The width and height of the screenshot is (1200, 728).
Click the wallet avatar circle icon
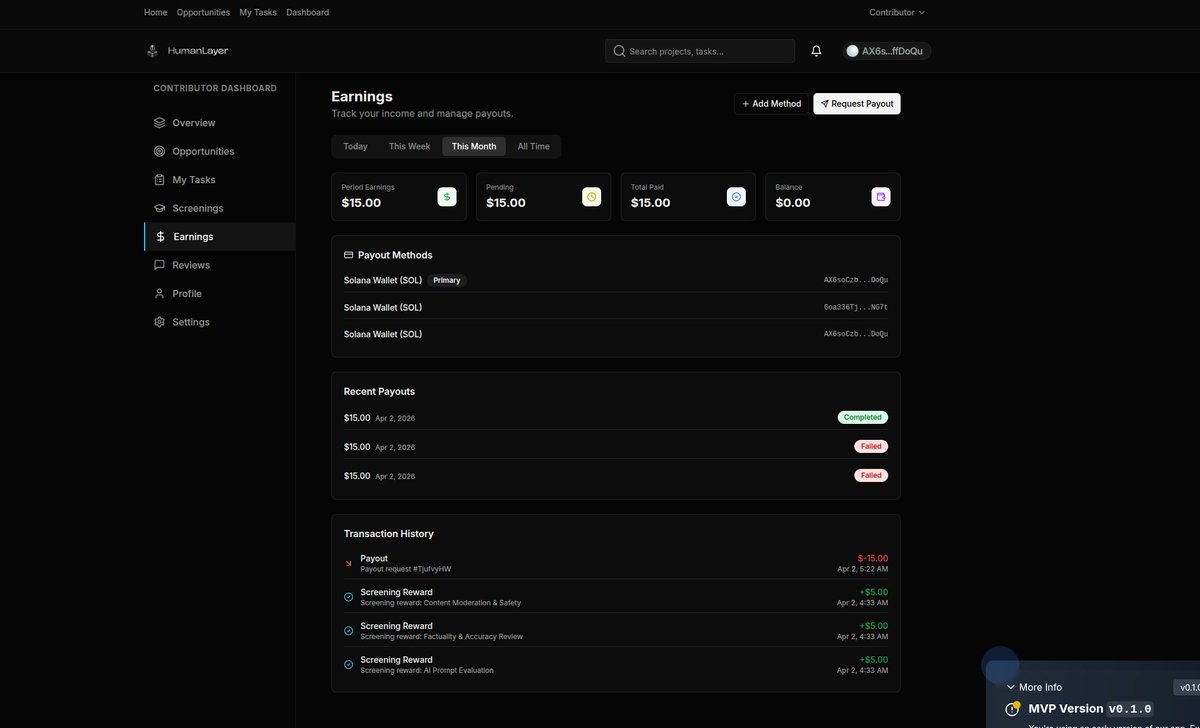(x=852, y=51)
